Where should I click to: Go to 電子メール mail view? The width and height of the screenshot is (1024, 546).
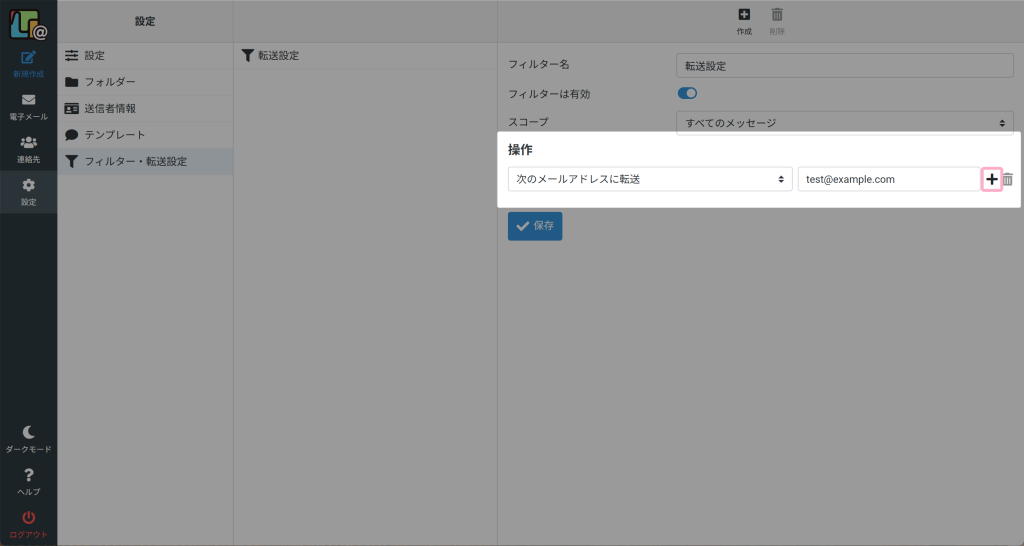click(x=28, y=108)
